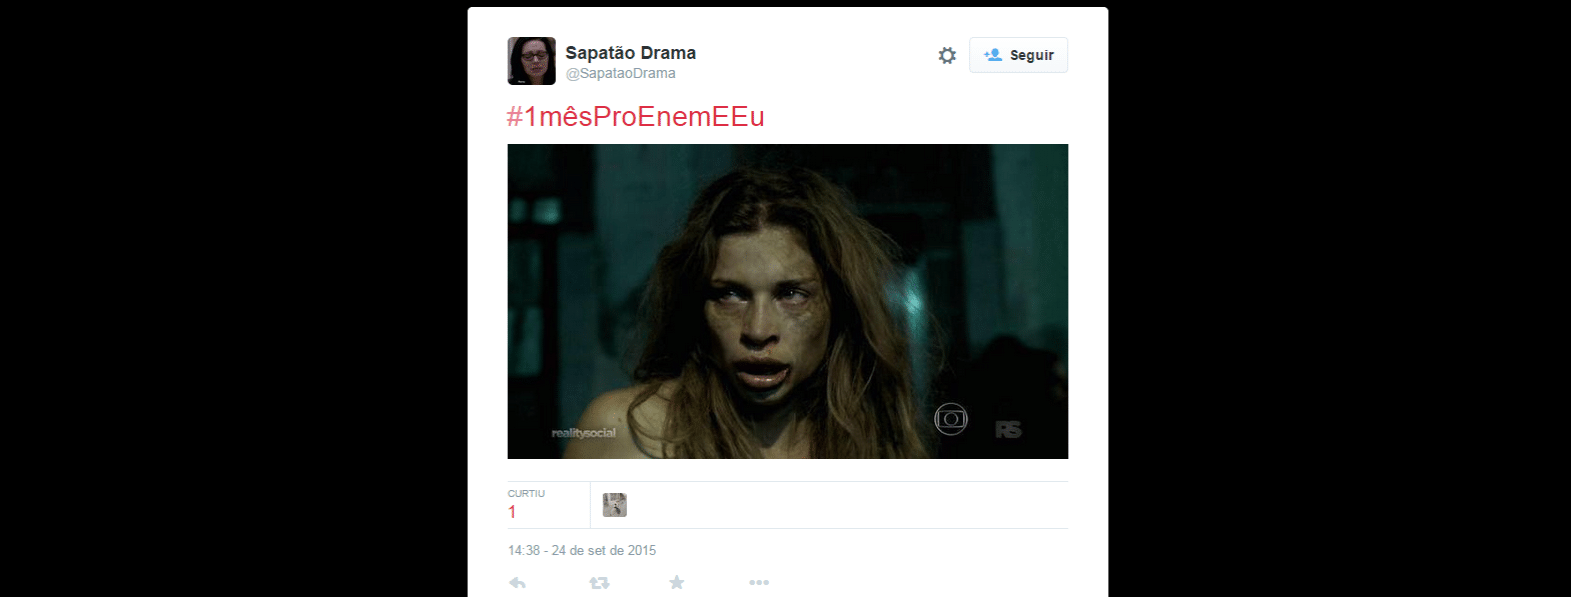Click the Seguir follow button
The width and height of the screenshot is (1571, 597).
[1018, 55]
